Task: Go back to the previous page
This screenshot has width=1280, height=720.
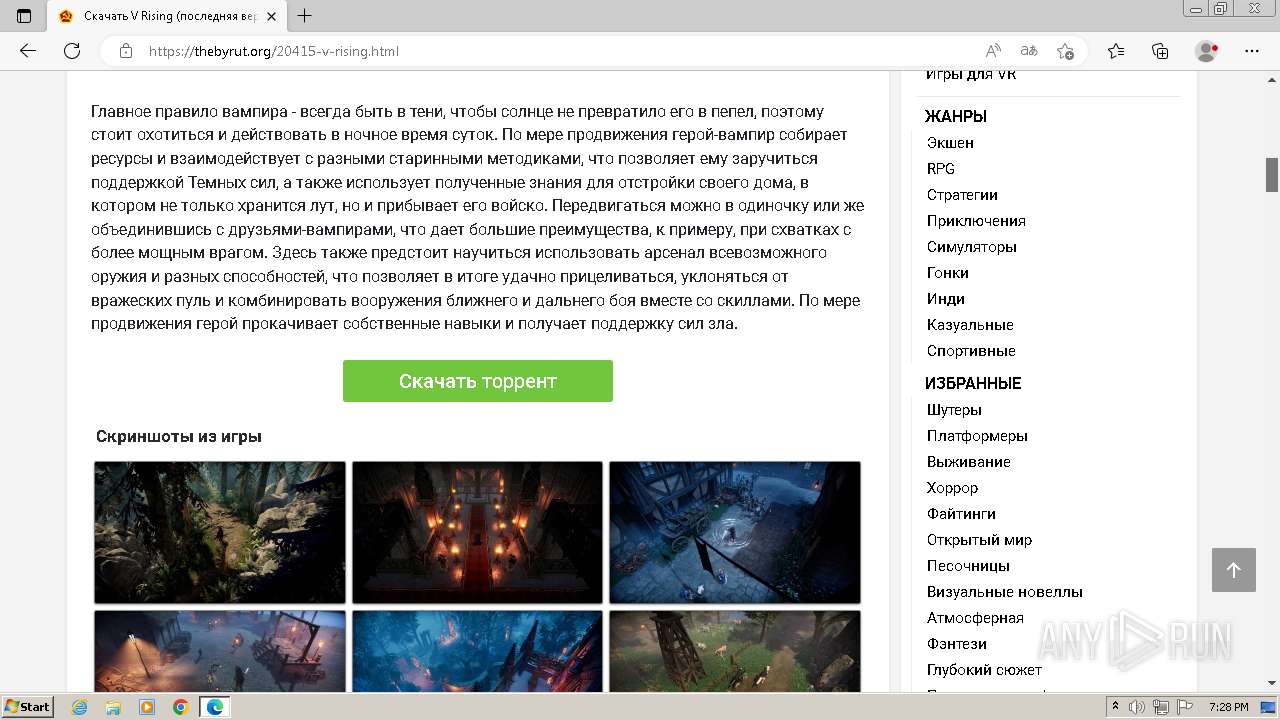Action: 28,51
